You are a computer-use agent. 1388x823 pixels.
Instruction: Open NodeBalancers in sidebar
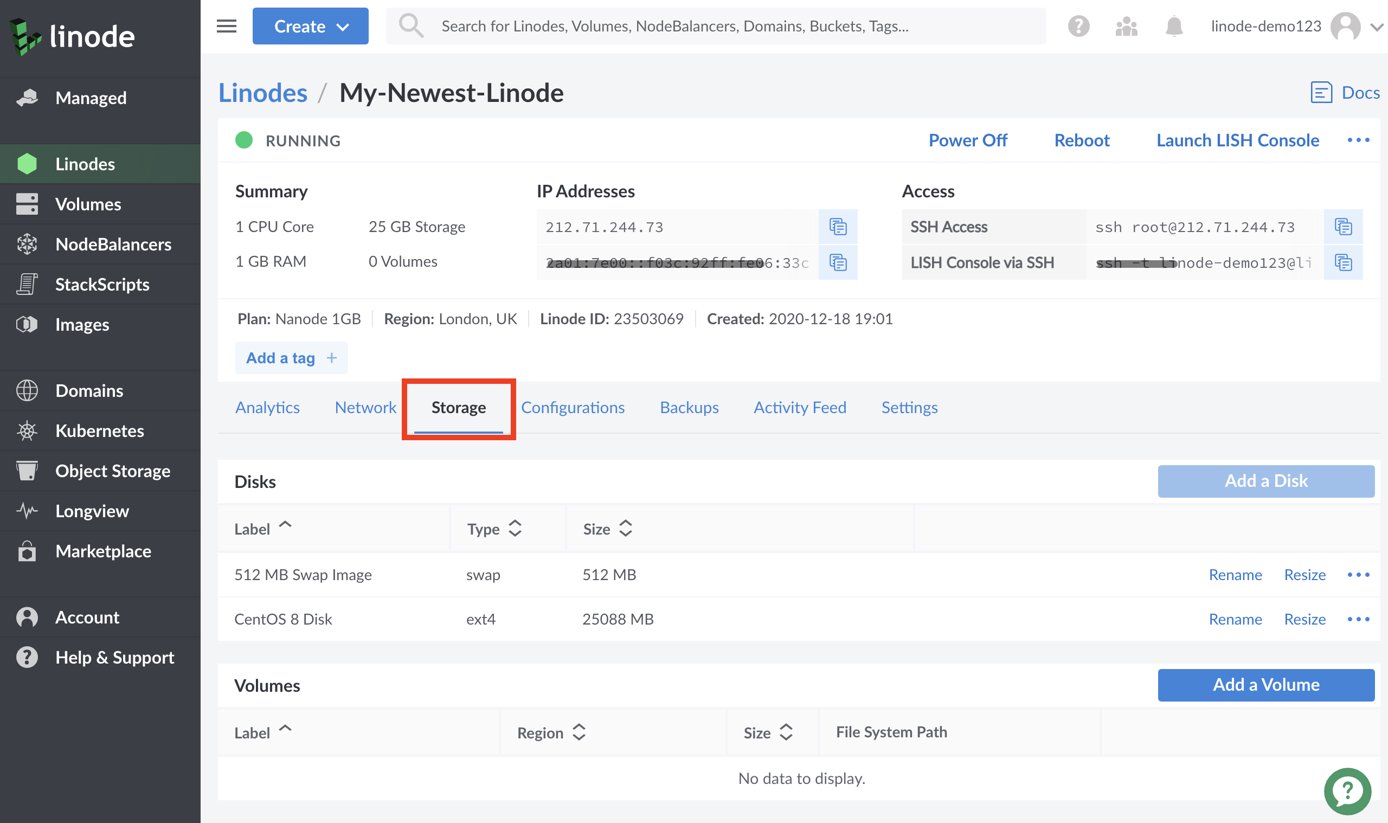[100, 244]
